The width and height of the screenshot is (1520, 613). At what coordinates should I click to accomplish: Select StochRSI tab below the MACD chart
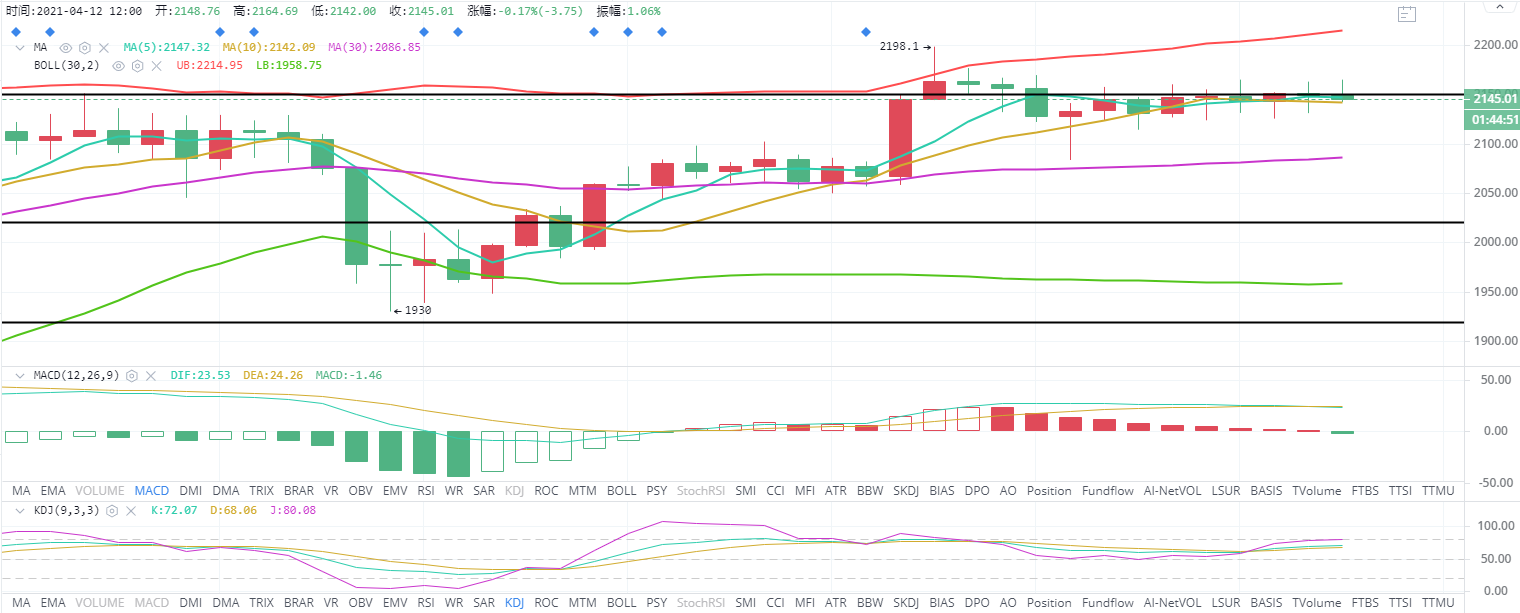[x=700, y=491]
